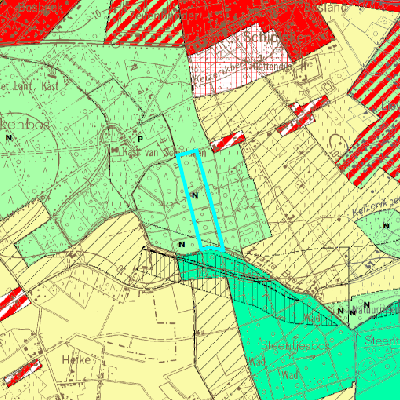Click the Steentjesbos forest label
400x400 pixels.
[x=295, y=346]
